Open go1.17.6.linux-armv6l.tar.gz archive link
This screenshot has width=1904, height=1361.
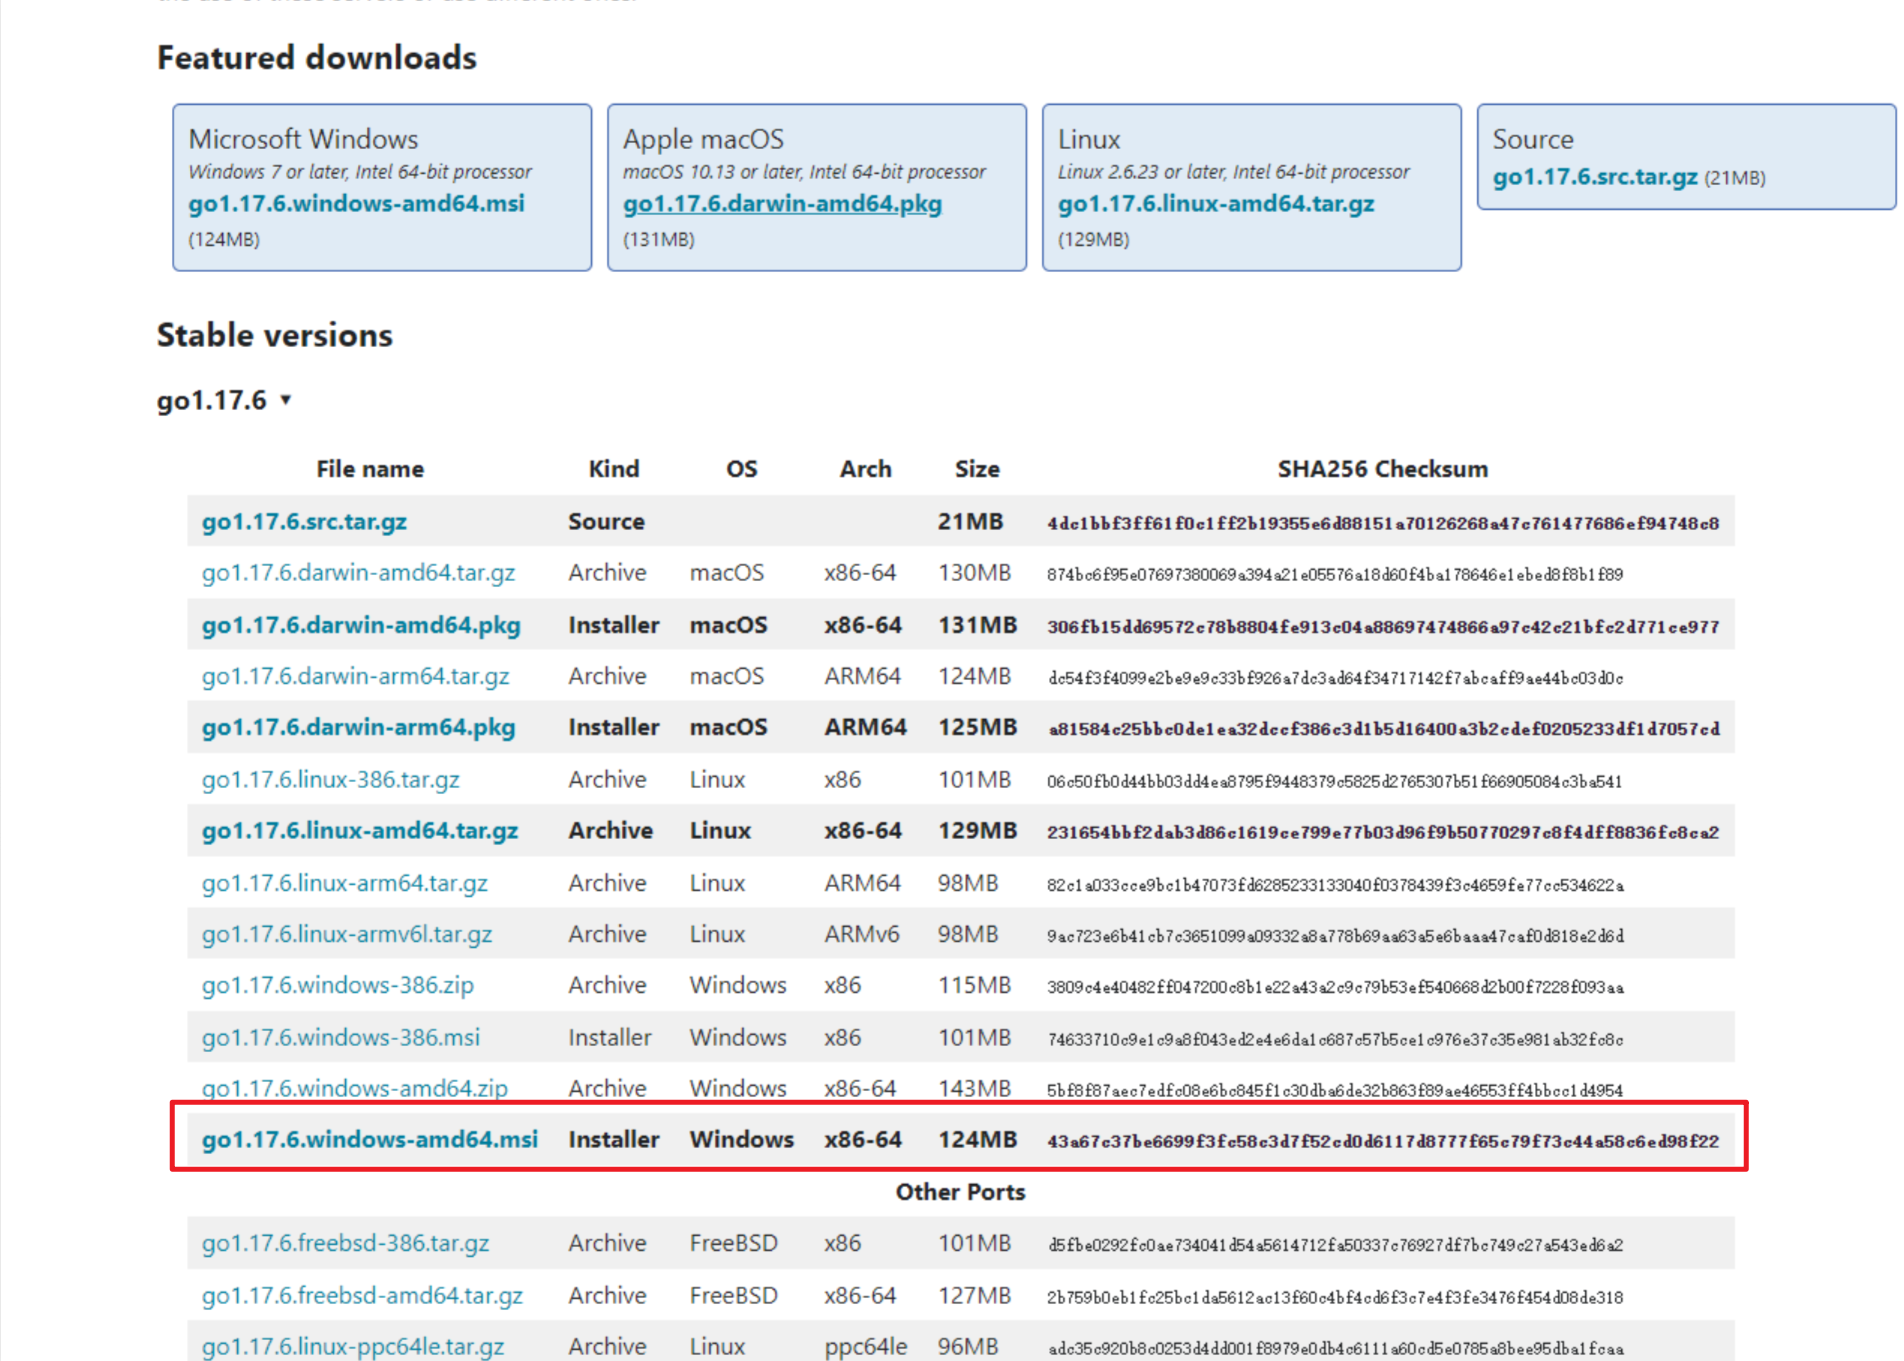pos(347,935)
